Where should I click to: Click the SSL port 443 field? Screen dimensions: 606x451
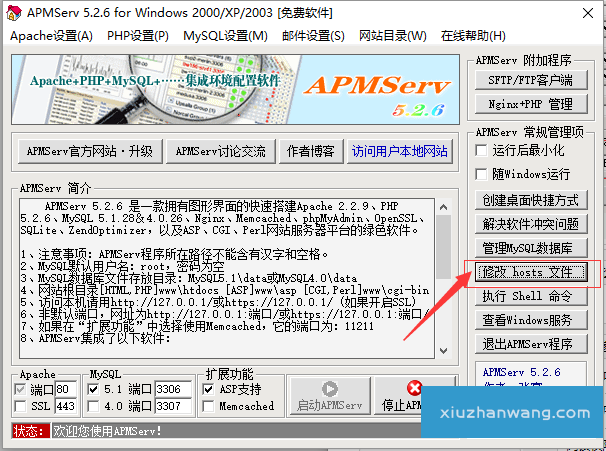[x=66, y=406]
